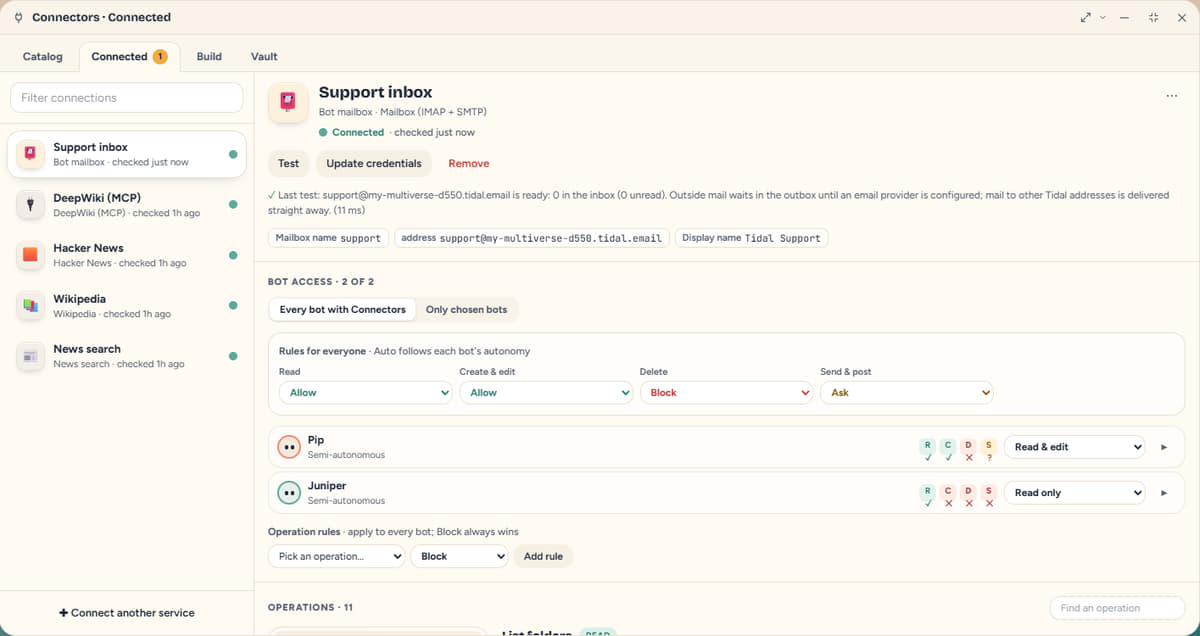Click Pip's Delete permission badge
Screen dimensions: 1200x636
tap(969, 450)
